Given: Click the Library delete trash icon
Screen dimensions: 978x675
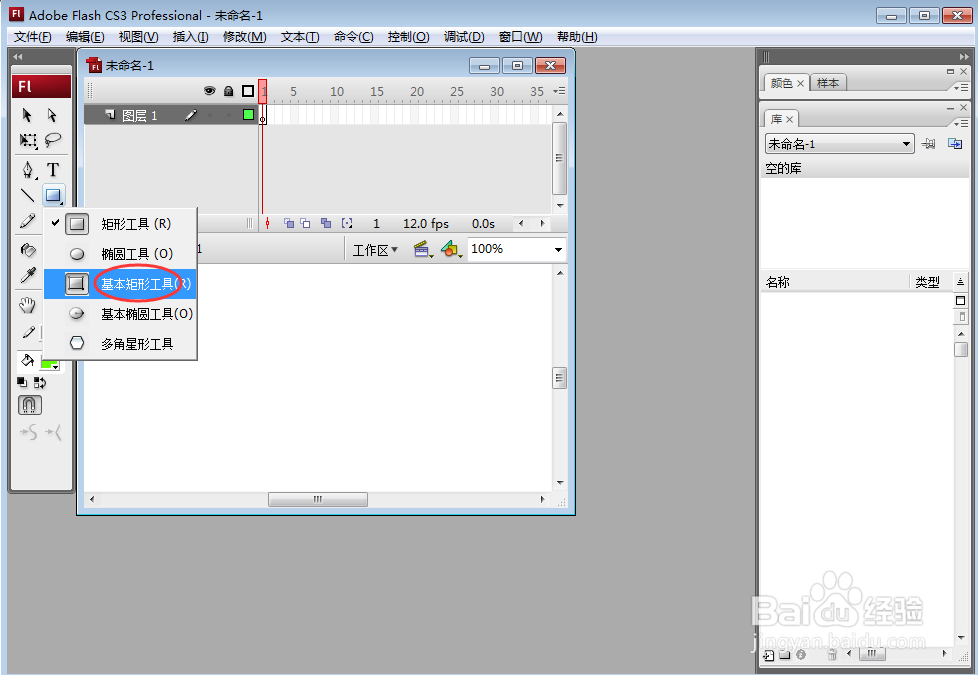Looking at the screenshot, I should [832, 654].
